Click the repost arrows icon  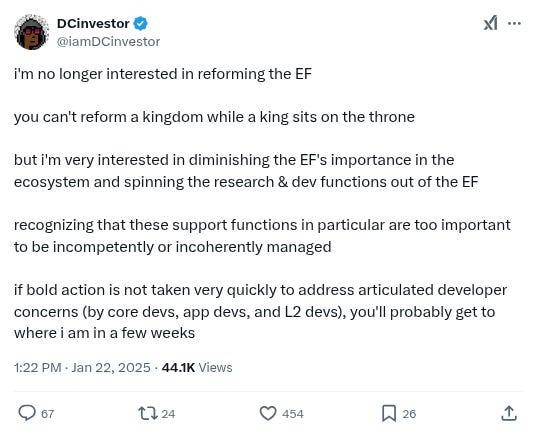[x=148, y=414]
